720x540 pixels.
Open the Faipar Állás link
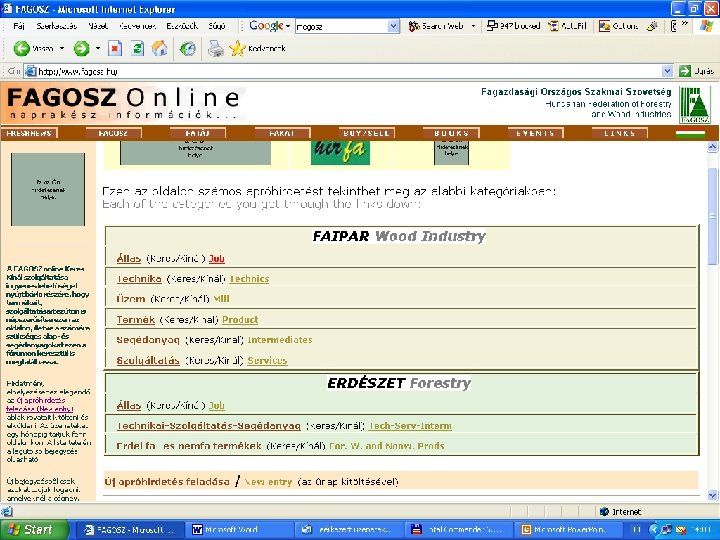point(129,259)
